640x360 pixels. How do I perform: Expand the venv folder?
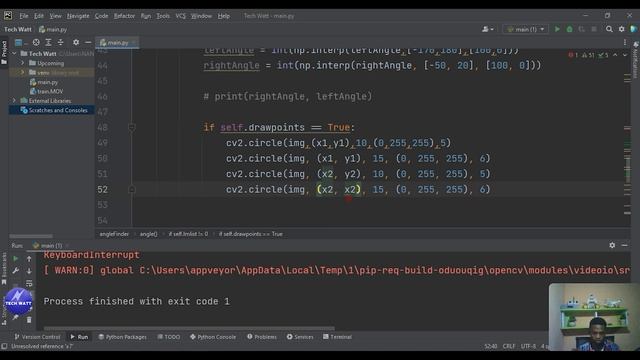point(23,72)
